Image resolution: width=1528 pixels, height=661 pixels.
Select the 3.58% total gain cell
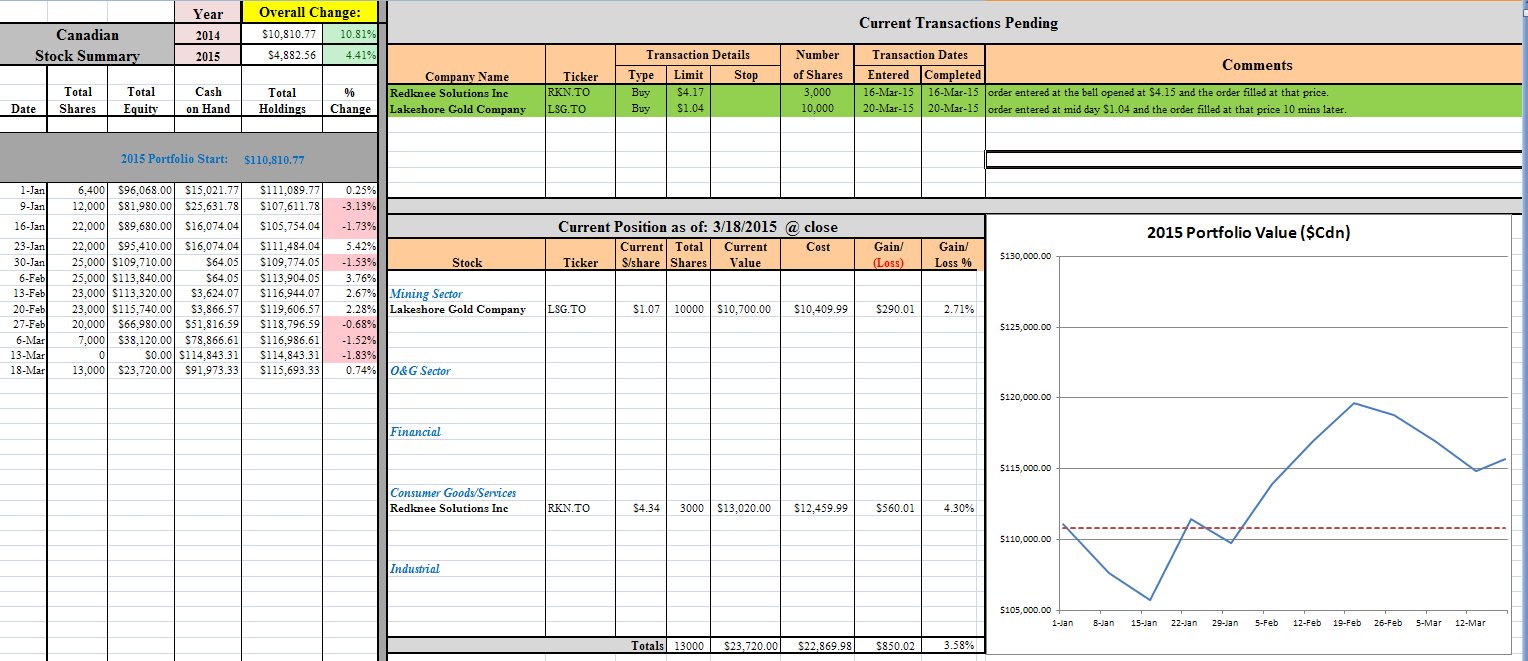coord(954,646)
